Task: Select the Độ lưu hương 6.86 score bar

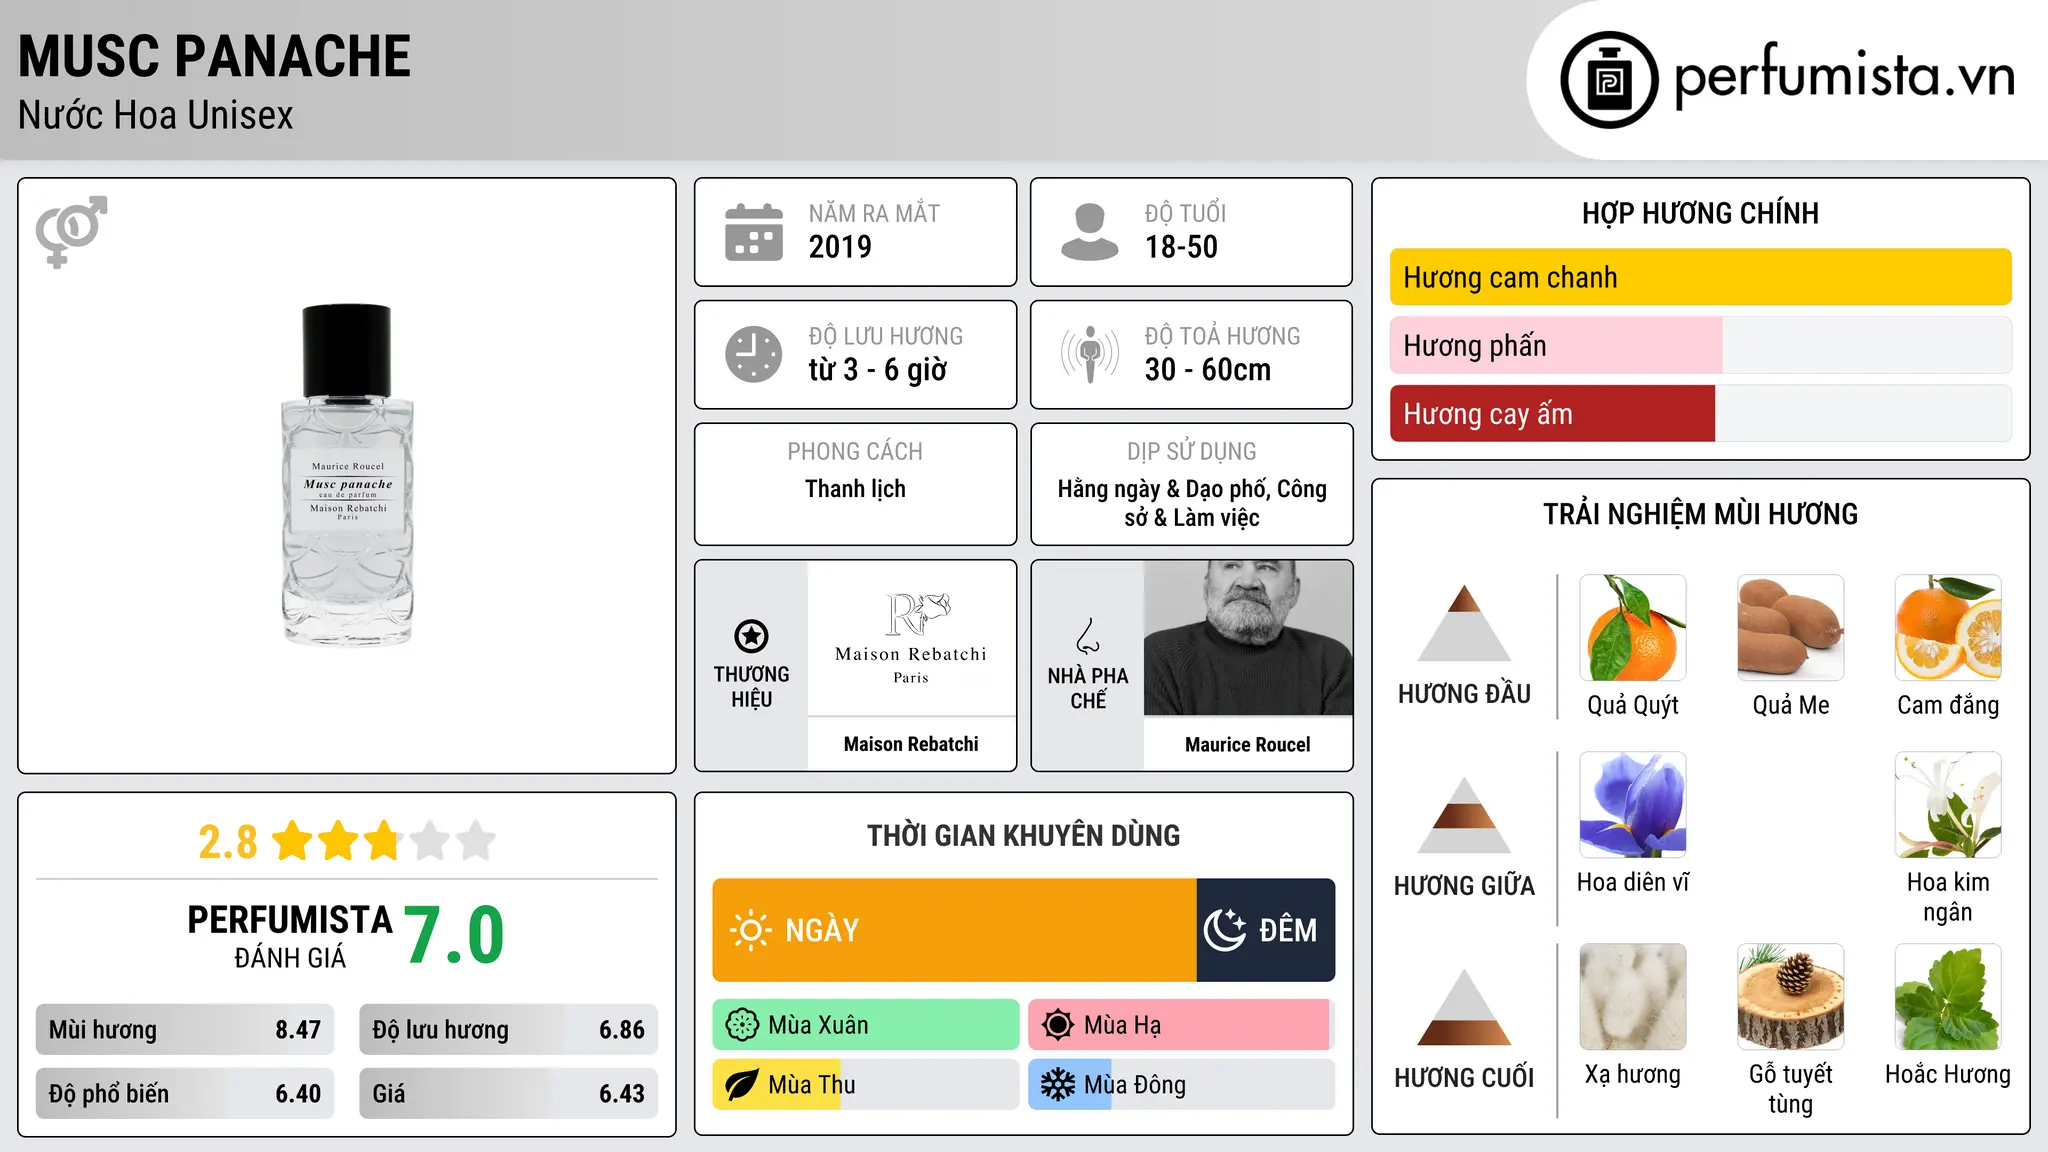Action: 508,1029
